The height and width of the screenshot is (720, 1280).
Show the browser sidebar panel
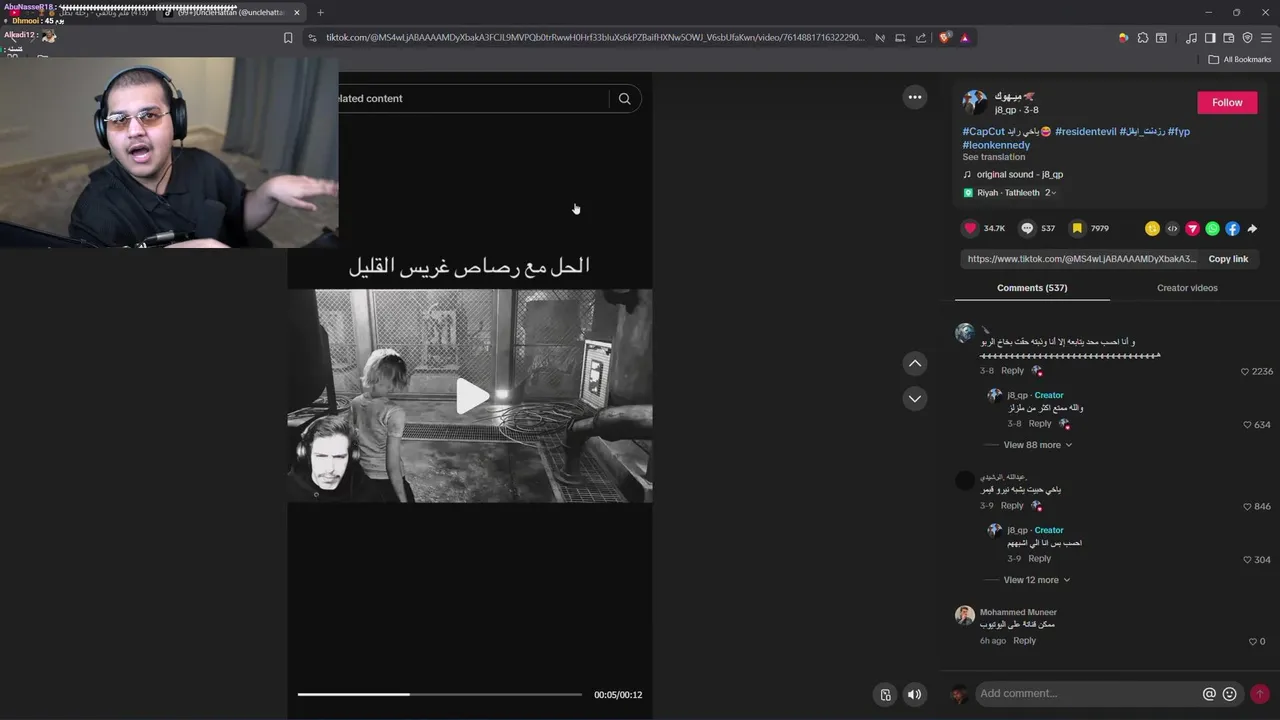click(x=1210, y=38)
